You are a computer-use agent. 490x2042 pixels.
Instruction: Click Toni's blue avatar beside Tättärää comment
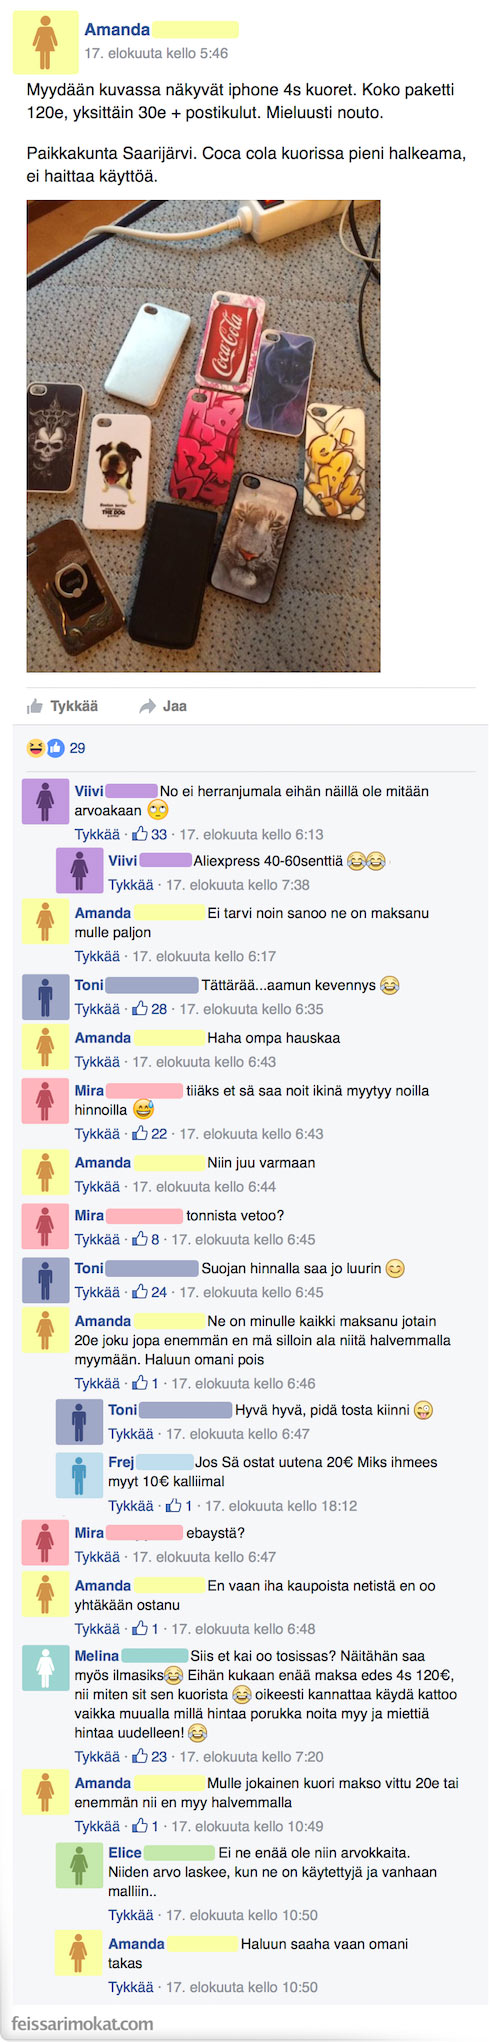click(x=45, y=996)
